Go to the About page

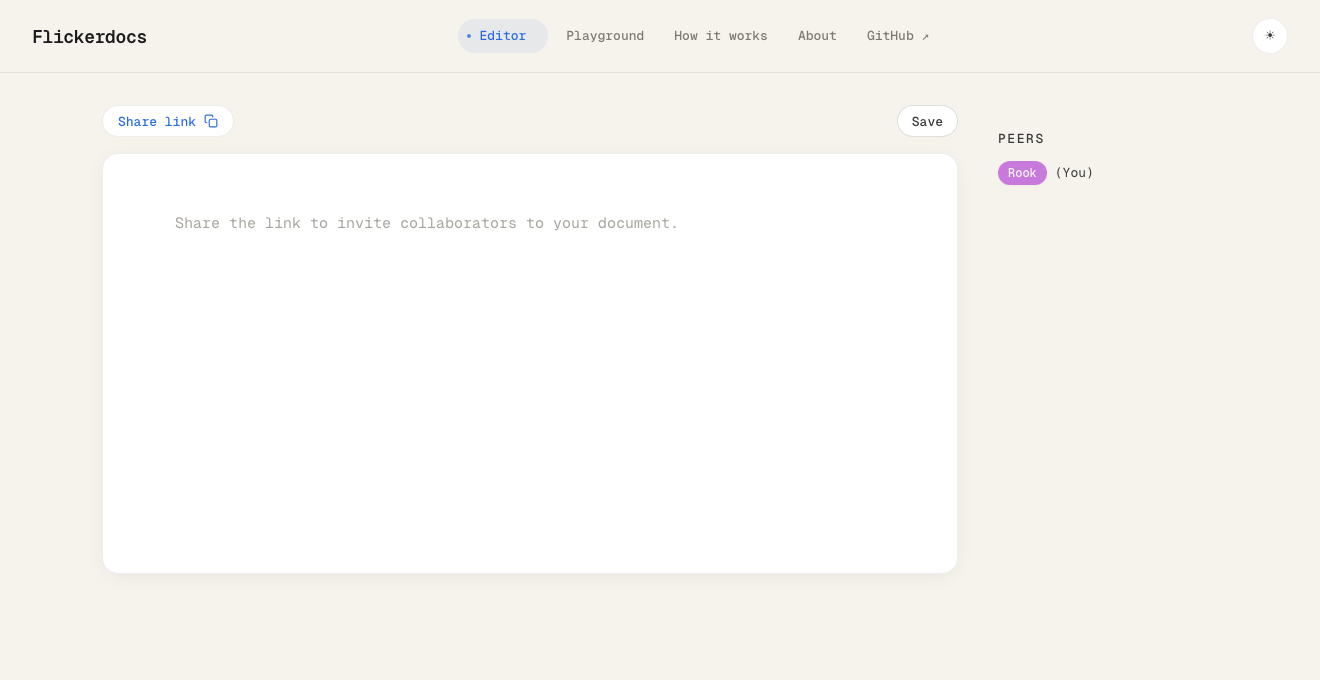(x=817, y=36)
